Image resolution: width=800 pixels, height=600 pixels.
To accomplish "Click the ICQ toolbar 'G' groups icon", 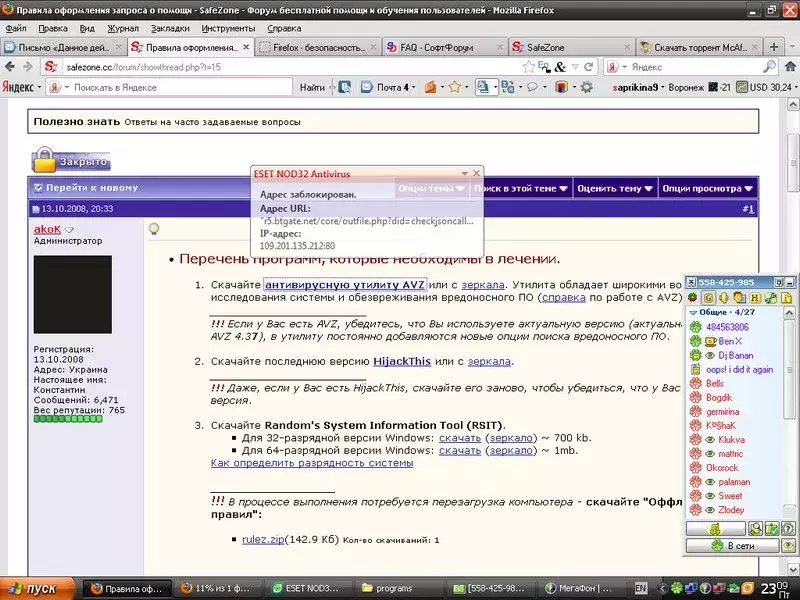I will point(708,298).
